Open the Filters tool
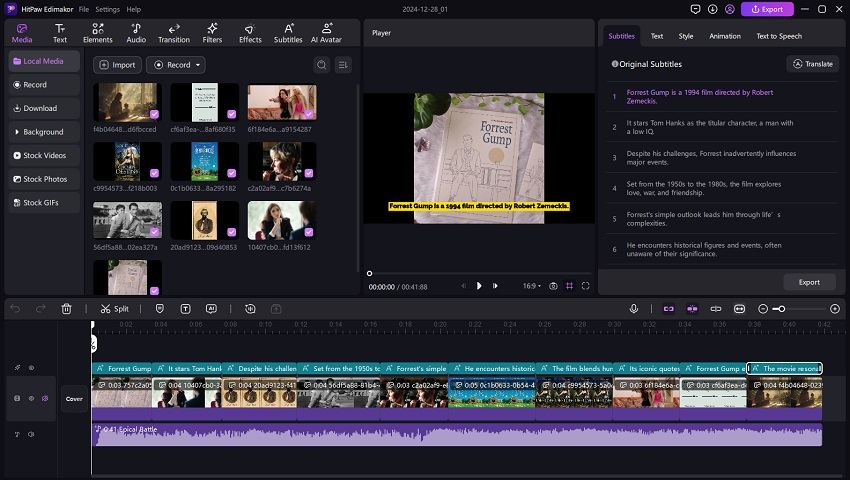The image size is (850, 480). (x=212, y=33)
